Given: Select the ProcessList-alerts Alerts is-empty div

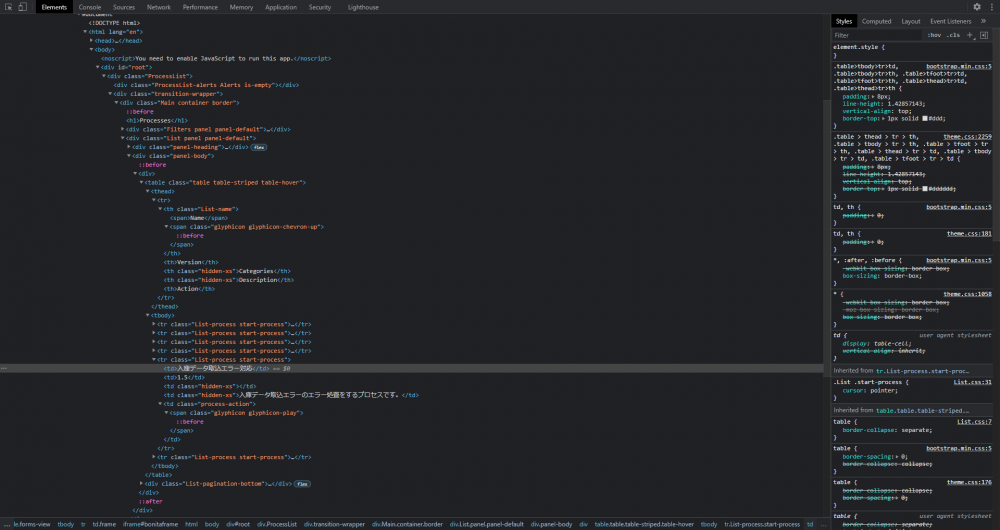Looking at the screenshot, I should click(206, 85).
